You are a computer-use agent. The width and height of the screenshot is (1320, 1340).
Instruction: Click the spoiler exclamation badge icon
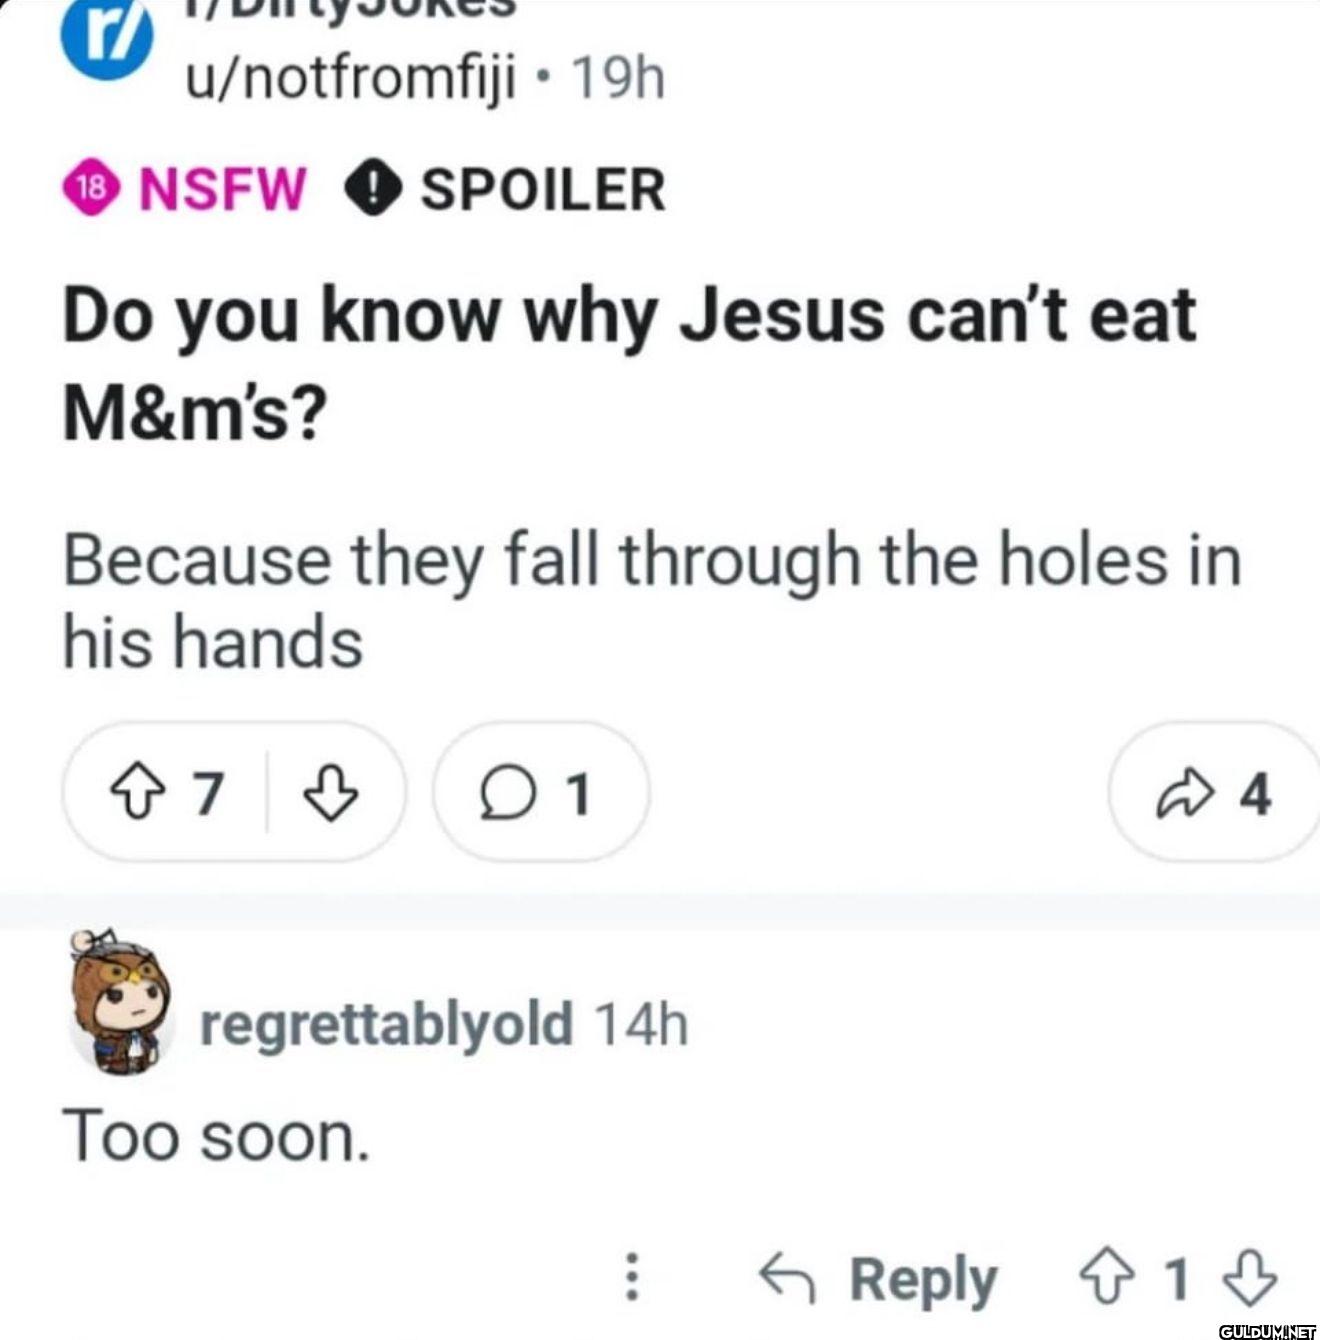click(373, 188)
